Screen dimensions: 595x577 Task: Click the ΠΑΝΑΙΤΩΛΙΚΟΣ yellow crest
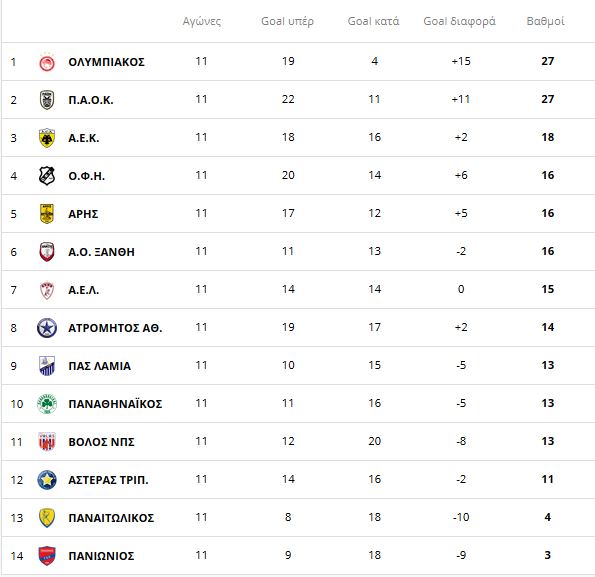pyautogui.click(x=47, y=518)
